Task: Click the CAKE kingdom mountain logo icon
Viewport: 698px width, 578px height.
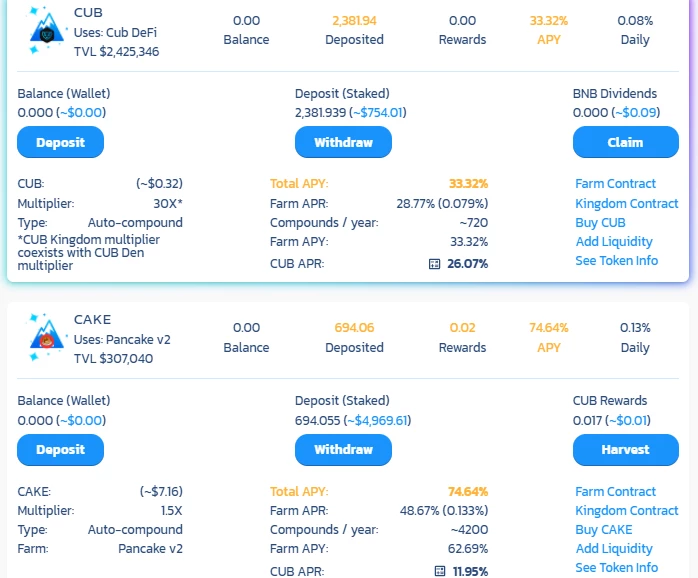Action: coord(47,337)
